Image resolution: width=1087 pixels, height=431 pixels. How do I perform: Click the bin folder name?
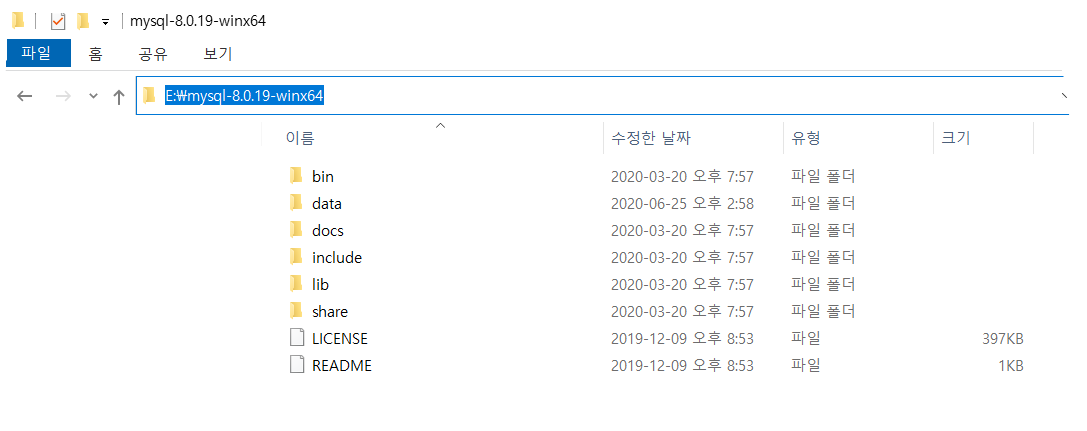click(322, 177)
